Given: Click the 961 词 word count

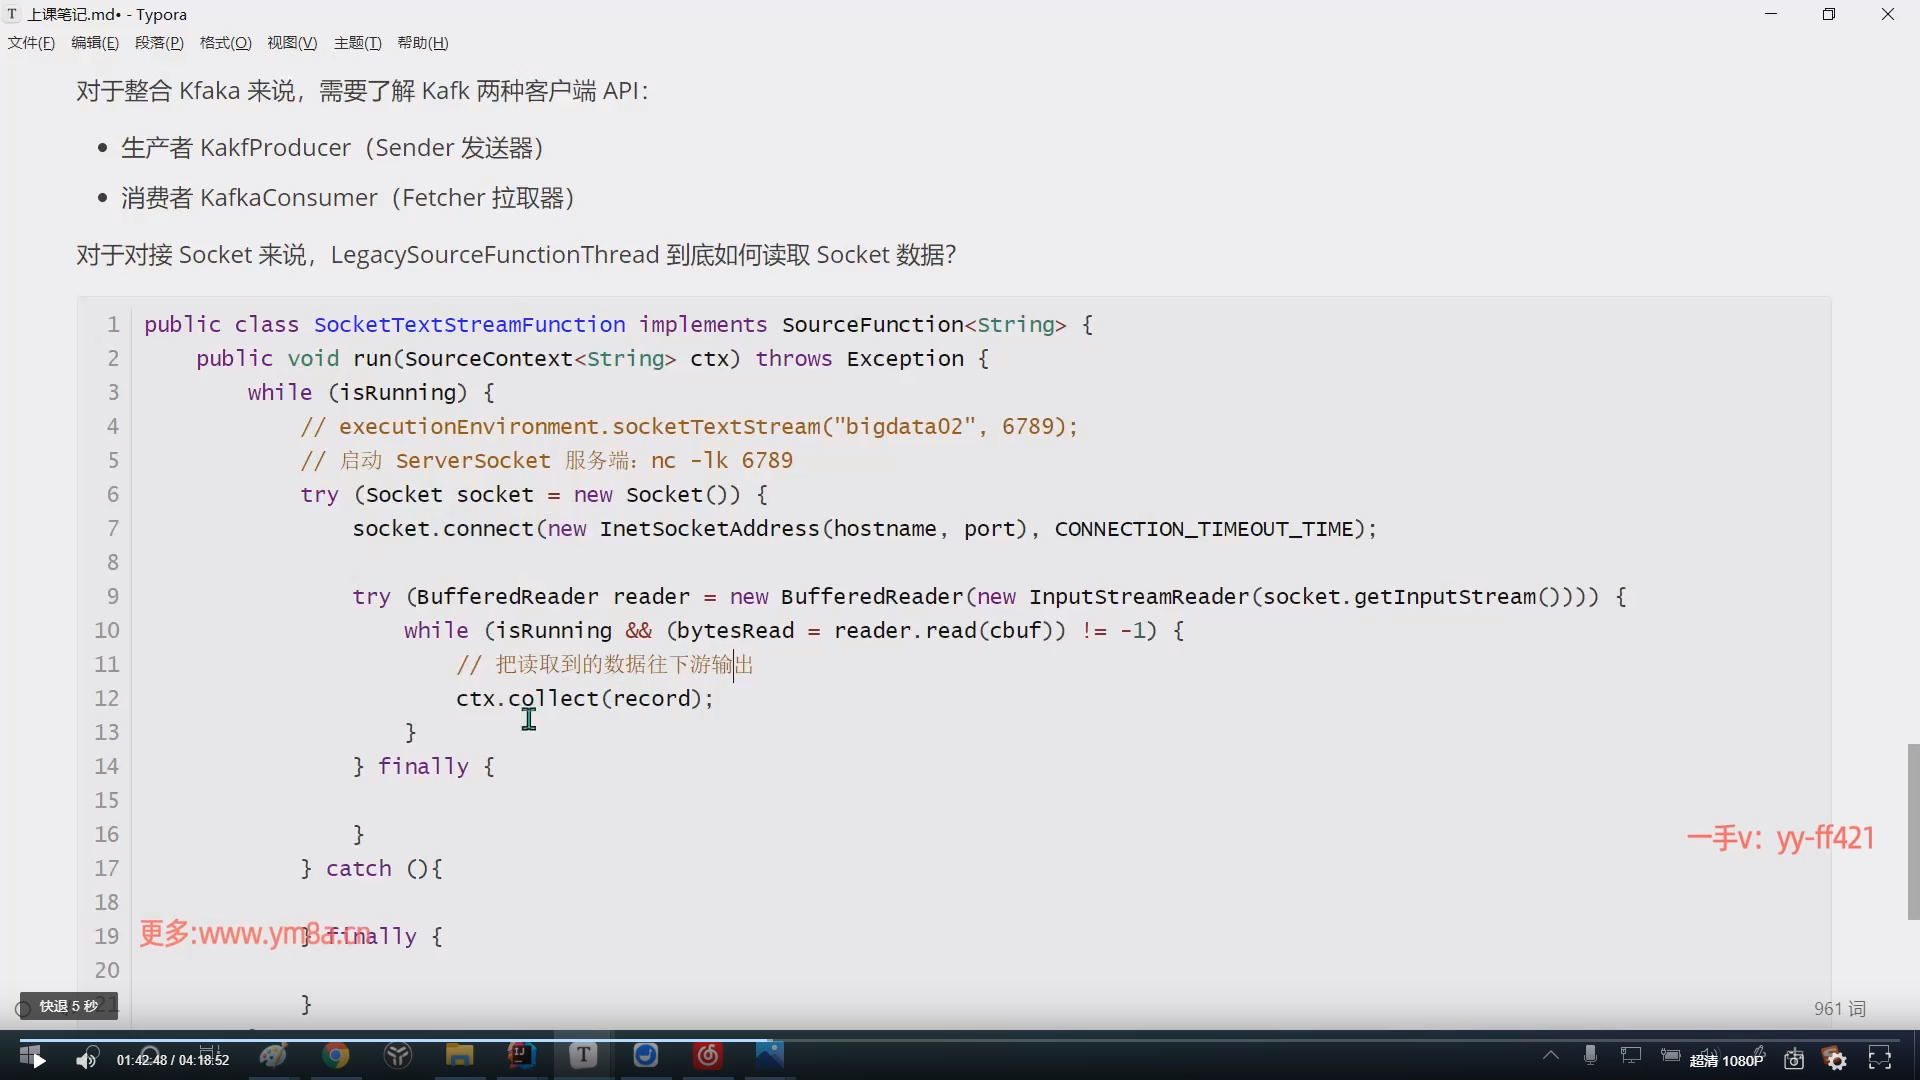Looking at the screenshot, I should pos(1839,1009).
